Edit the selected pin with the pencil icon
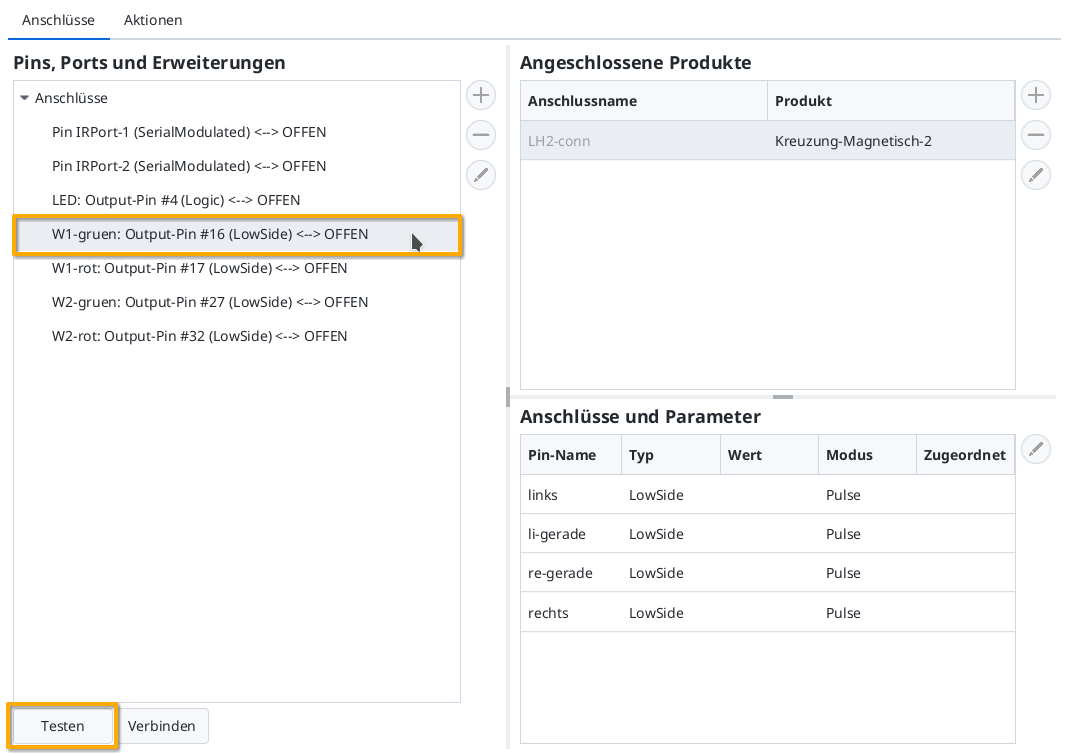 click(x=481, y=175)
